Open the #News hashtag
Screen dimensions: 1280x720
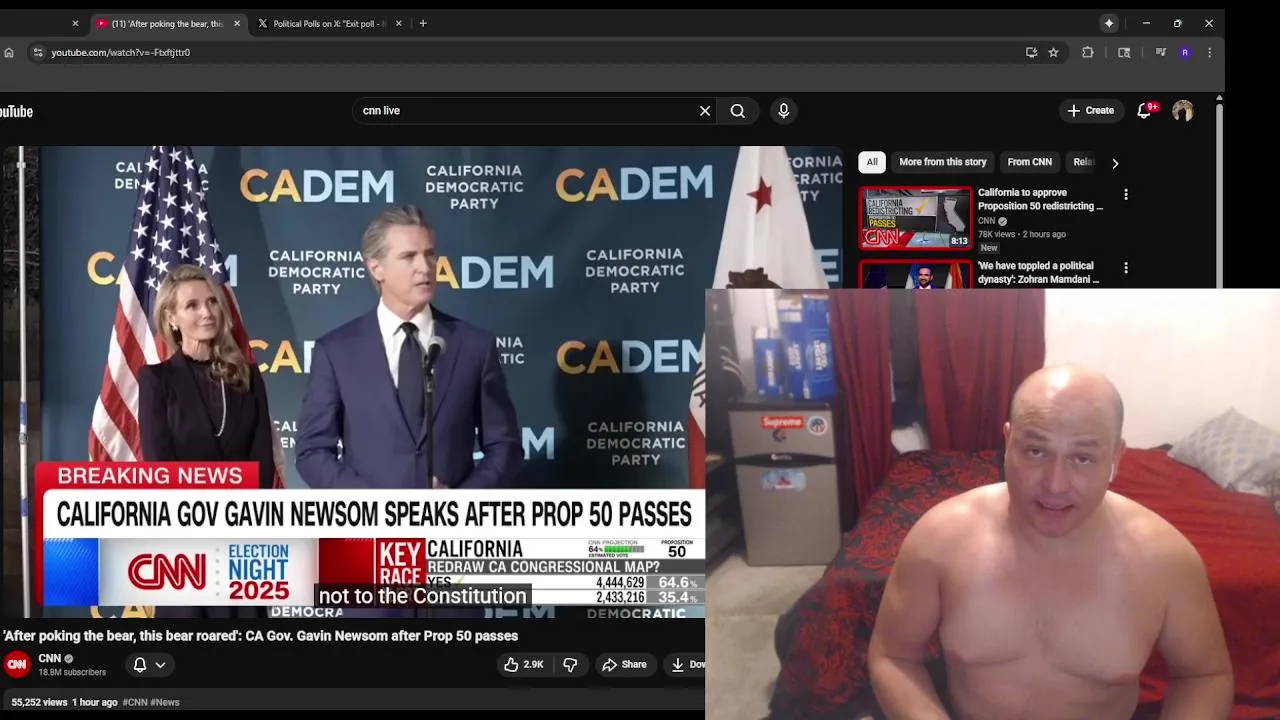(x=166, y=702)
